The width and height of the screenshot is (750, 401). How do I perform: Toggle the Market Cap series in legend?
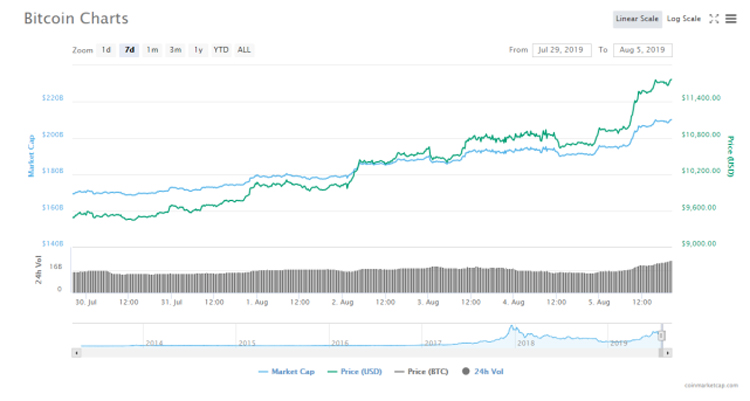[x=286, y=371]
